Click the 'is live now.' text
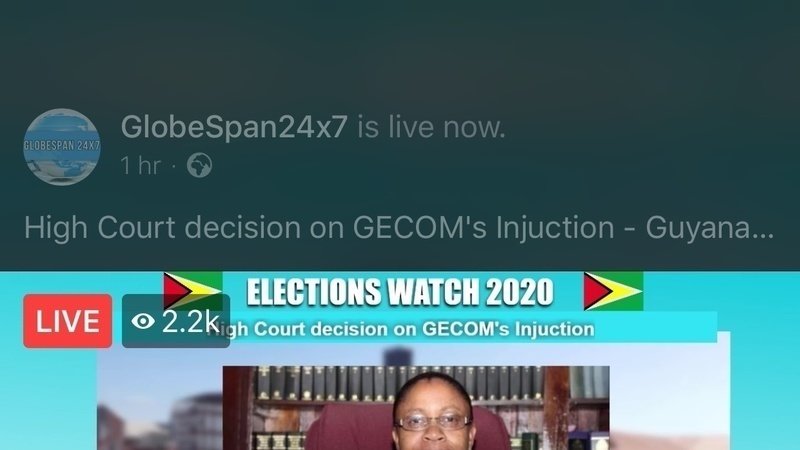Viewport: 800px width, 450px height. 431,127
